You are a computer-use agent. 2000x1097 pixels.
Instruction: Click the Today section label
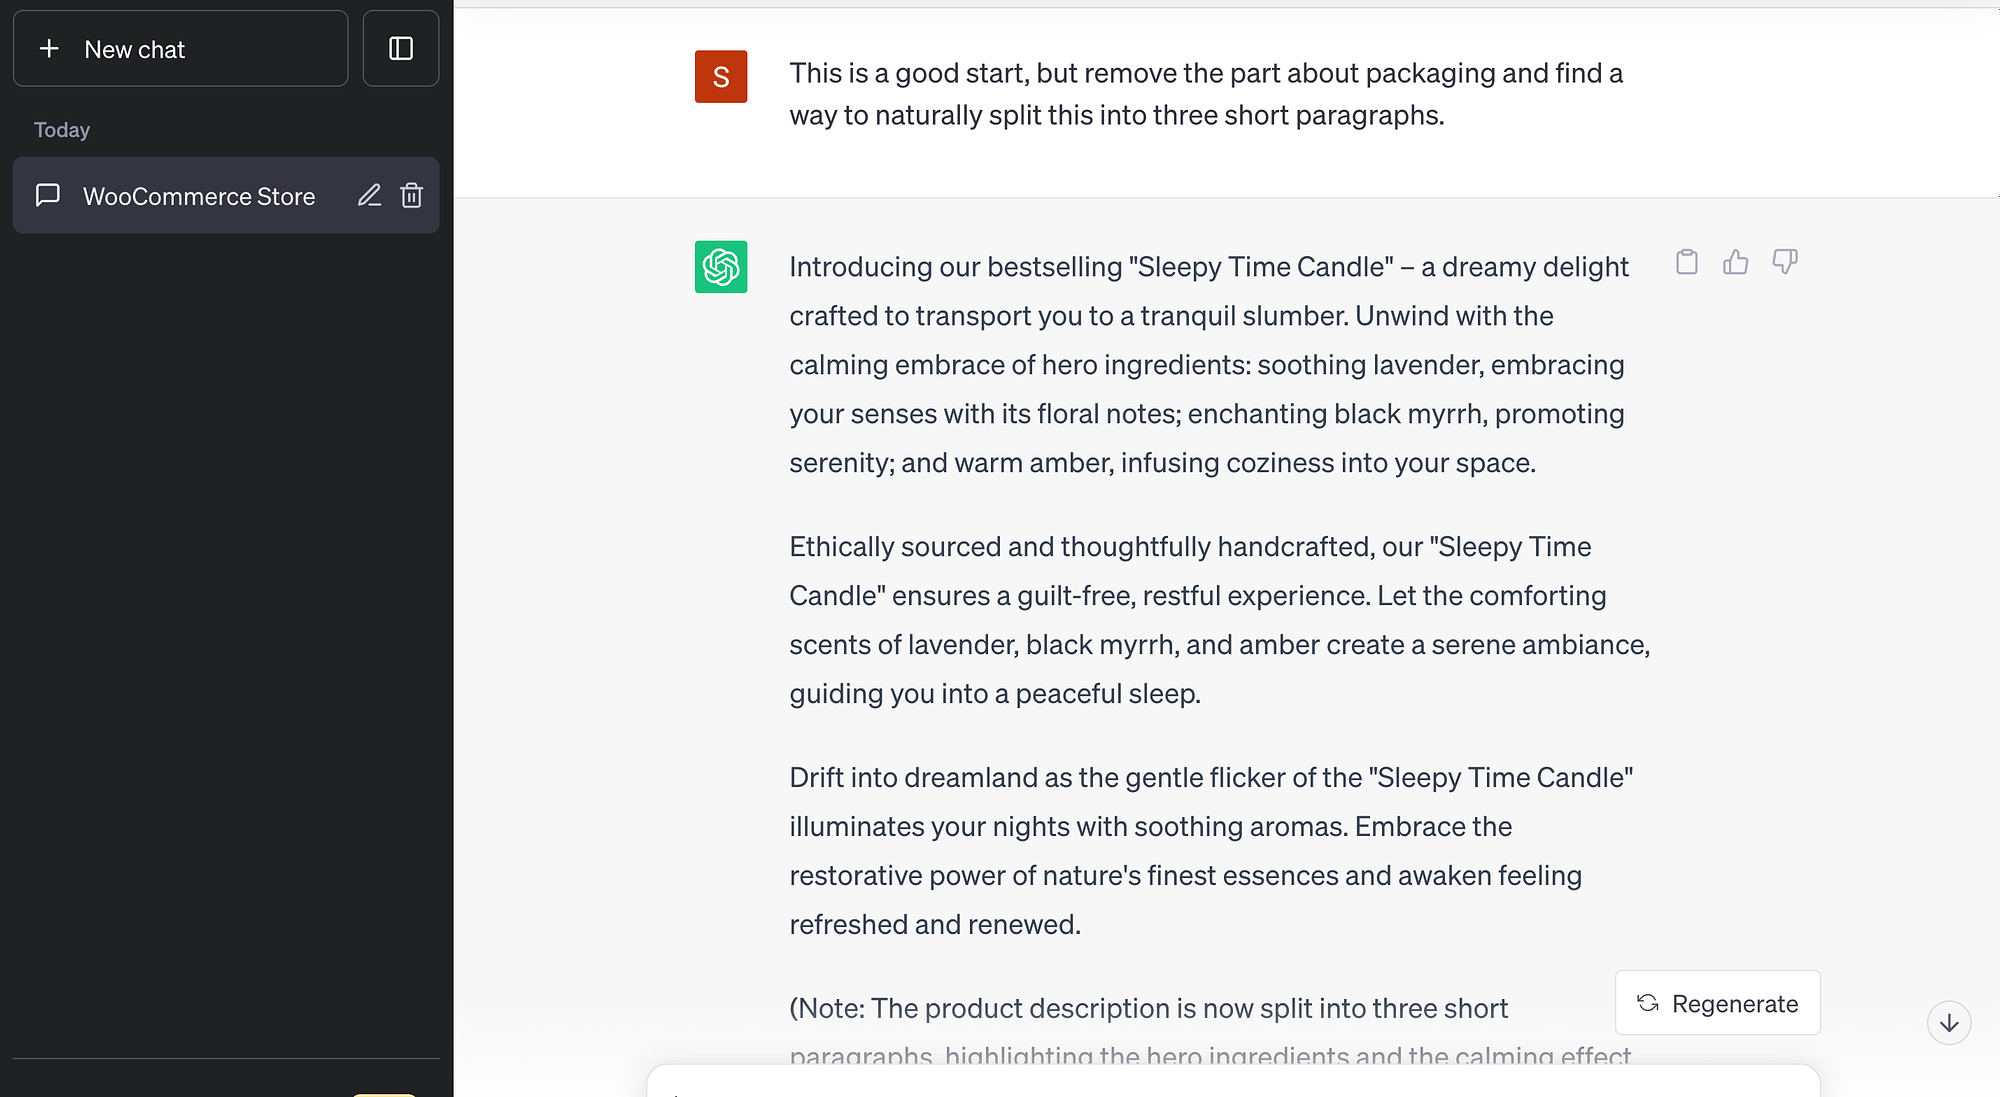pyautogui.click(x=61, y=128)
